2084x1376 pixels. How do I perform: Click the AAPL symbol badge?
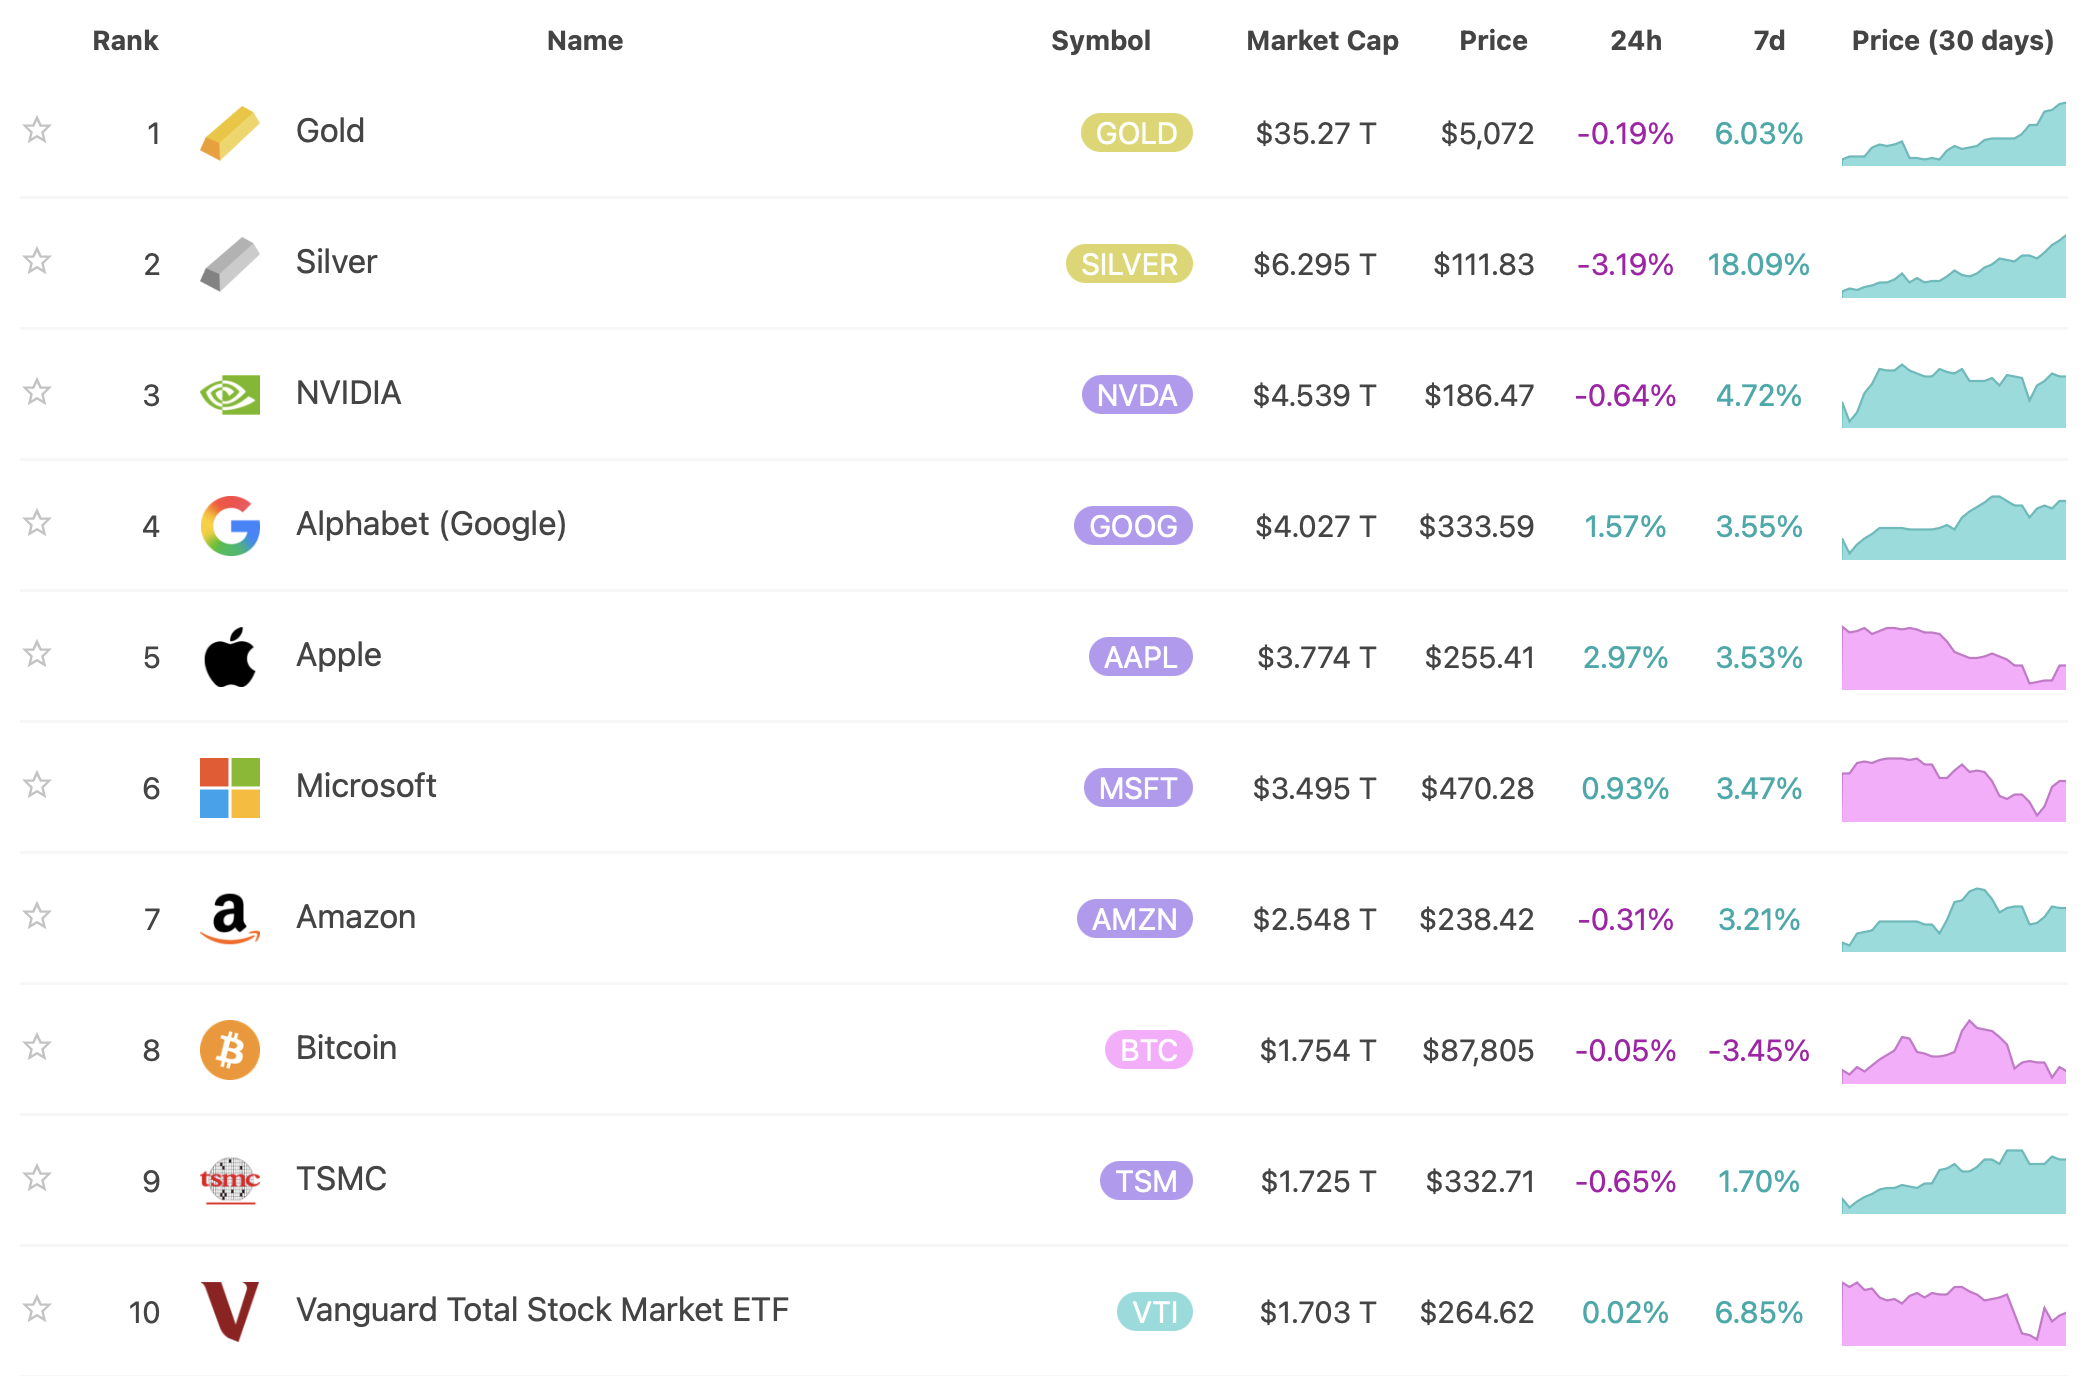point(1140,657)
